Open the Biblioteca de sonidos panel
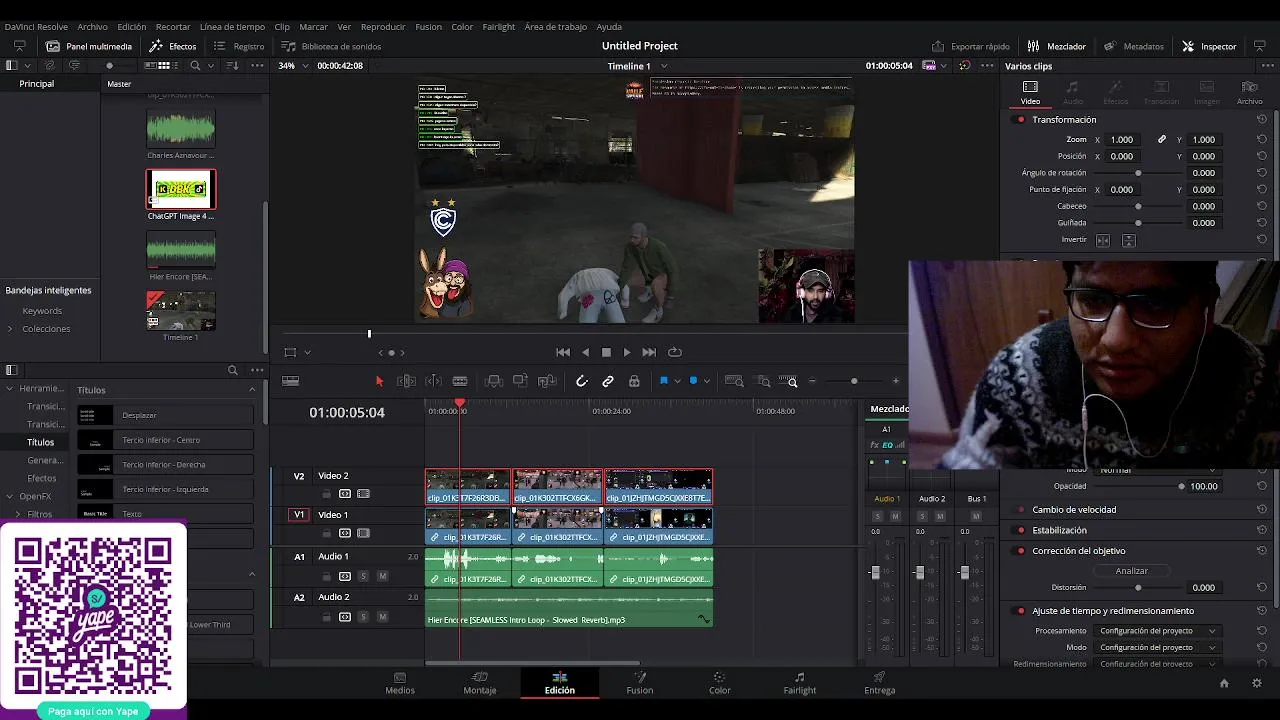The width and height of the screenshot is (1280, 720). (x=331, y=46)
